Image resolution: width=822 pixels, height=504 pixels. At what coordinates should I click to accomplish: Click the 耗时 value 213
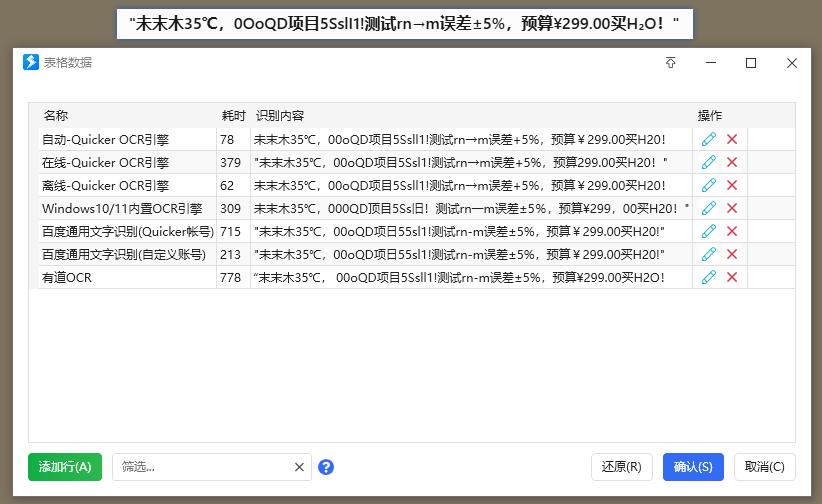(230, 254)
